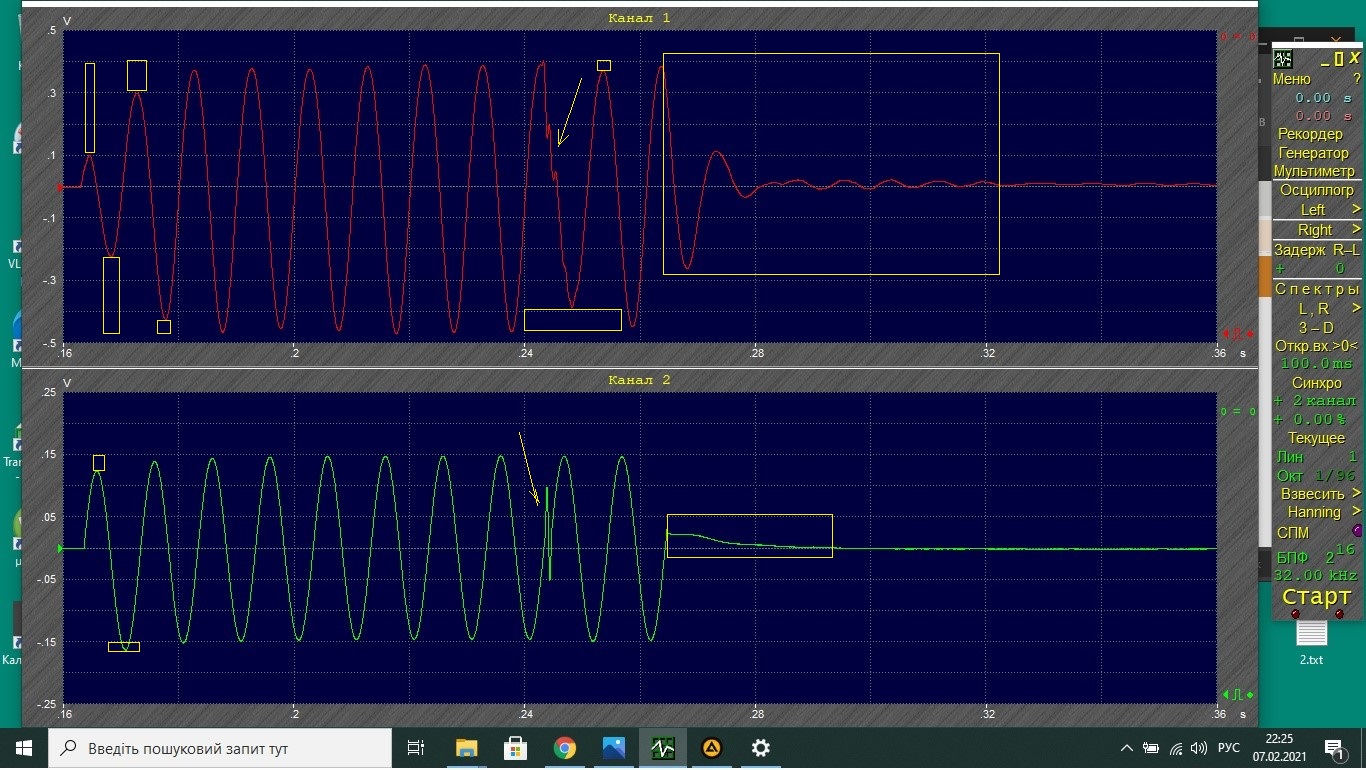Toggle the purple СПМ indicator

pos(1356,531)
